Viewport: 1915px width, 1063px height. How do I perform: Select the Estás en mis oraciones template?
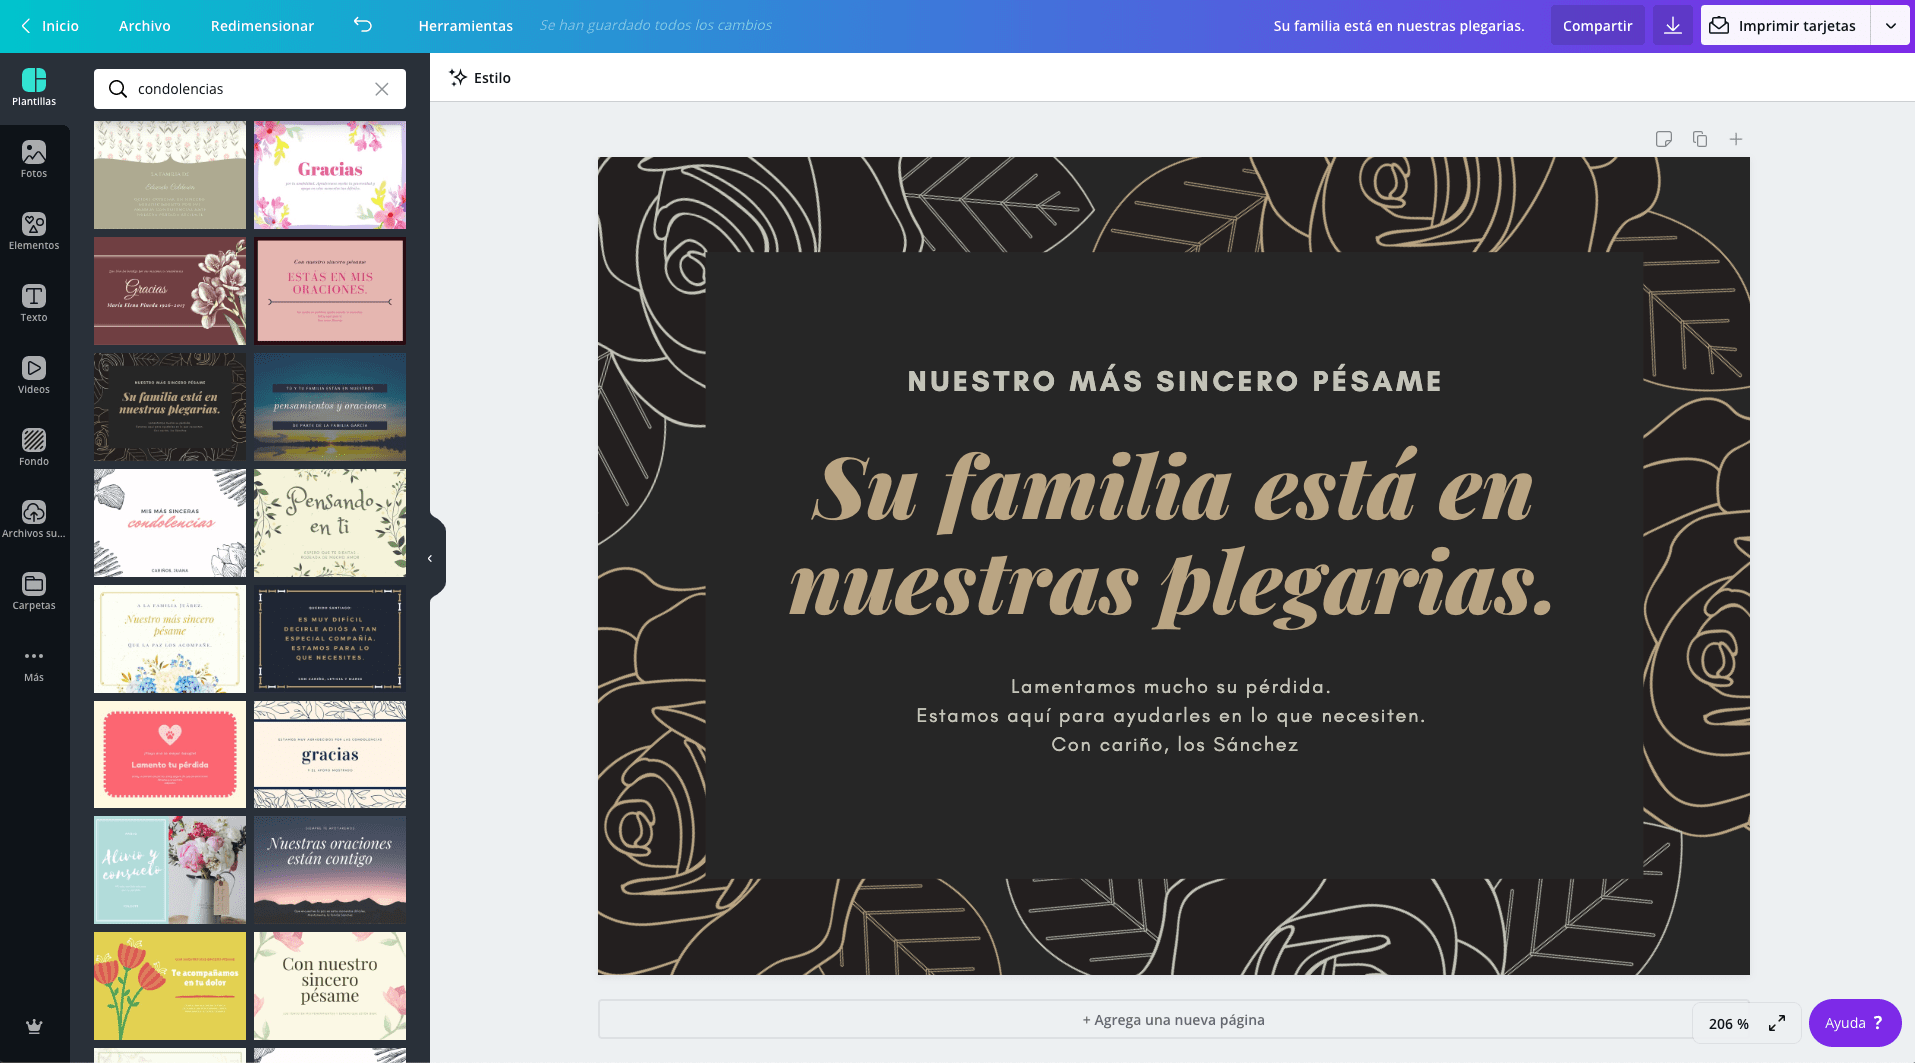tap(330, 291)
